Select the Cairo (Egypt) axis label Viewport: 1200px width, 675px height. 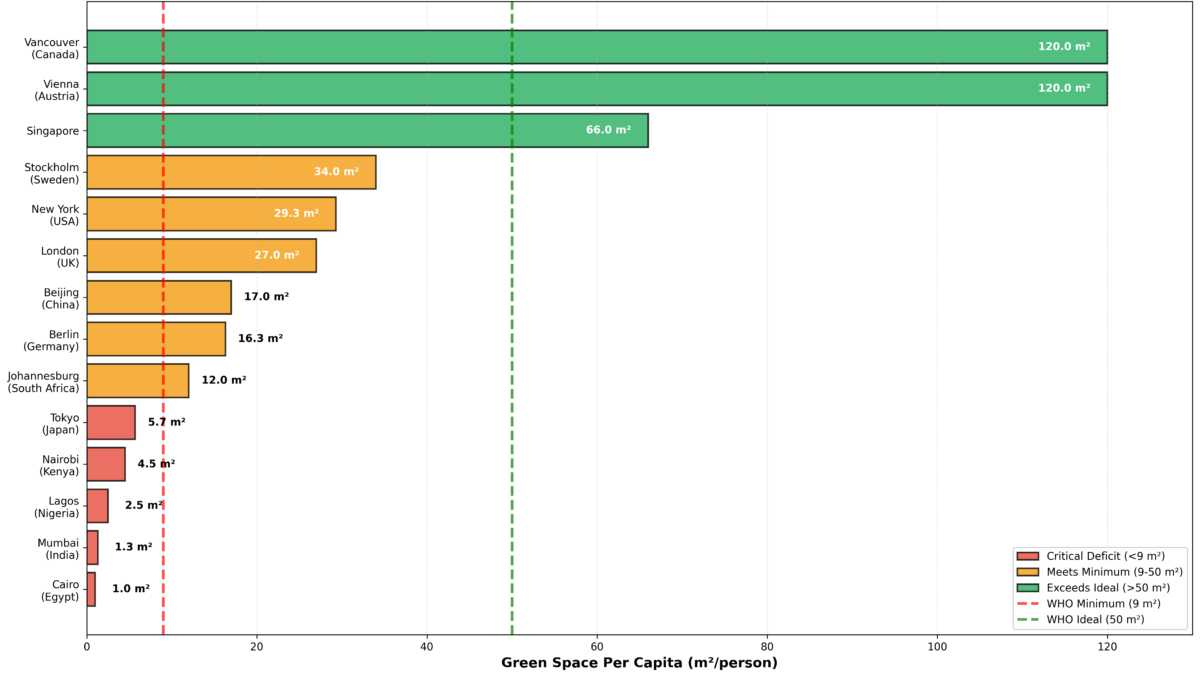pyautogui.click(x=60, y=590)
